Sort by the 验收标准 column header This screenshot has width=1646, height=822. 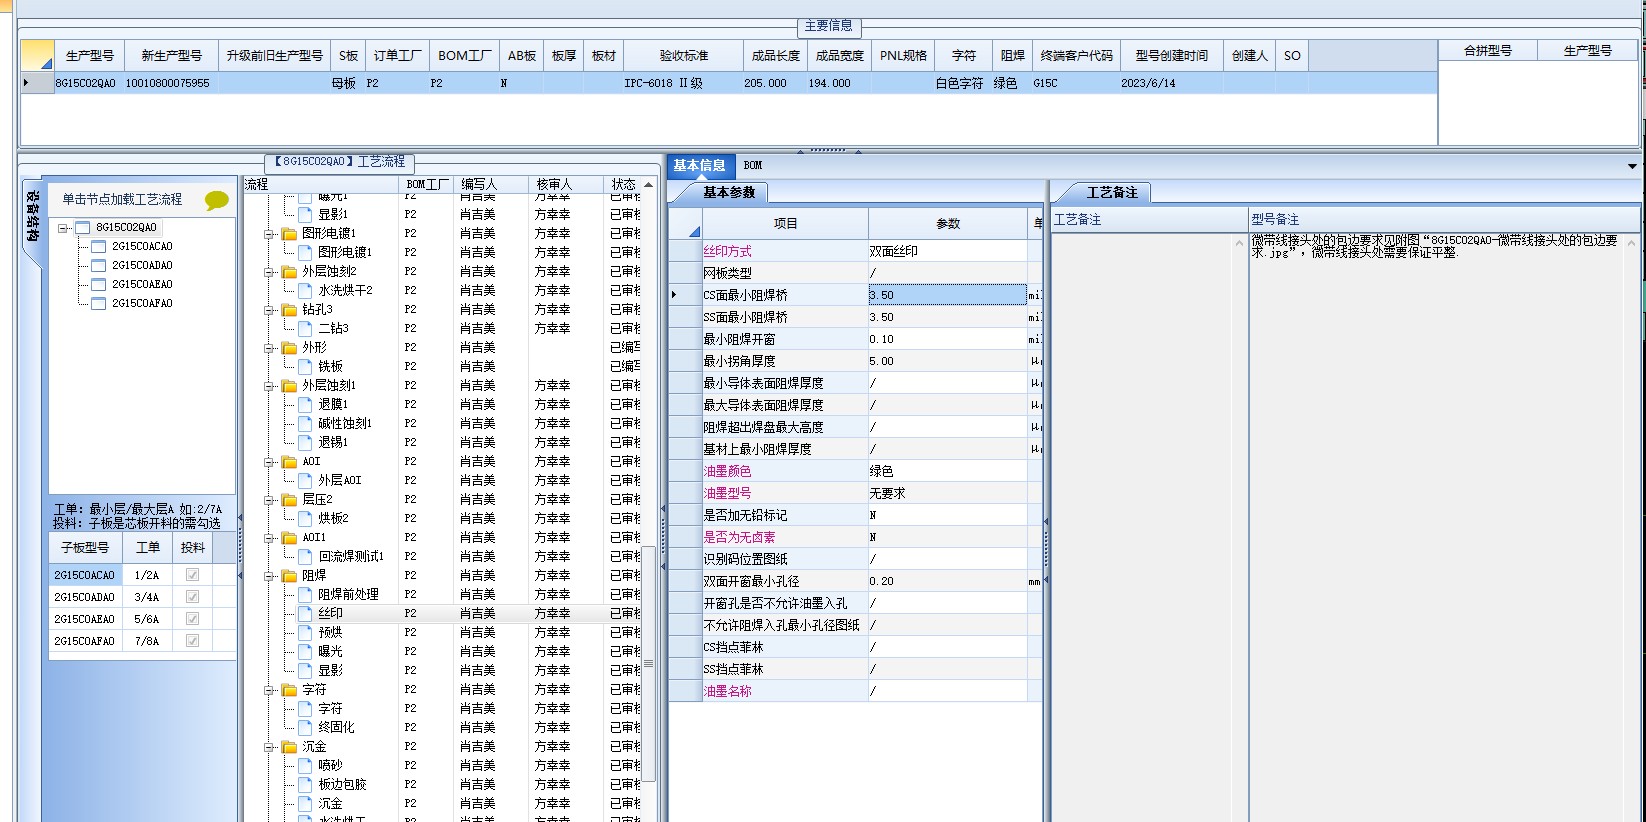pyautogui.click(x=684, y=56)
